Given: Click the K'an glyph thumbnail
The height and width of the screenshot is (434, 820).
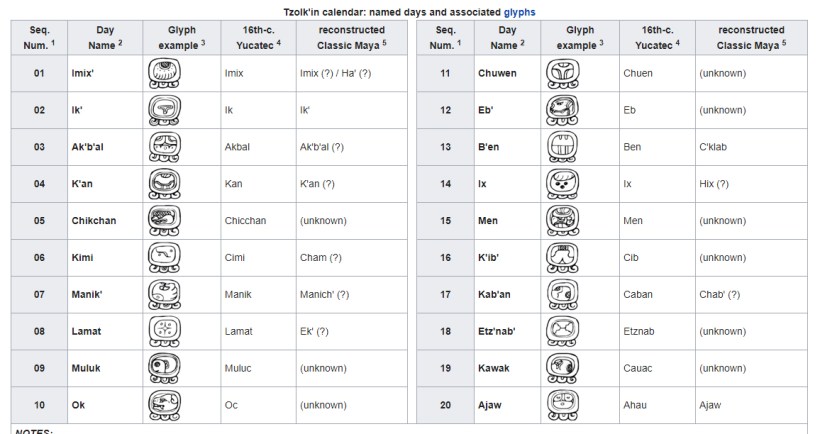Looking at the screenshot, I should (163, 184).
